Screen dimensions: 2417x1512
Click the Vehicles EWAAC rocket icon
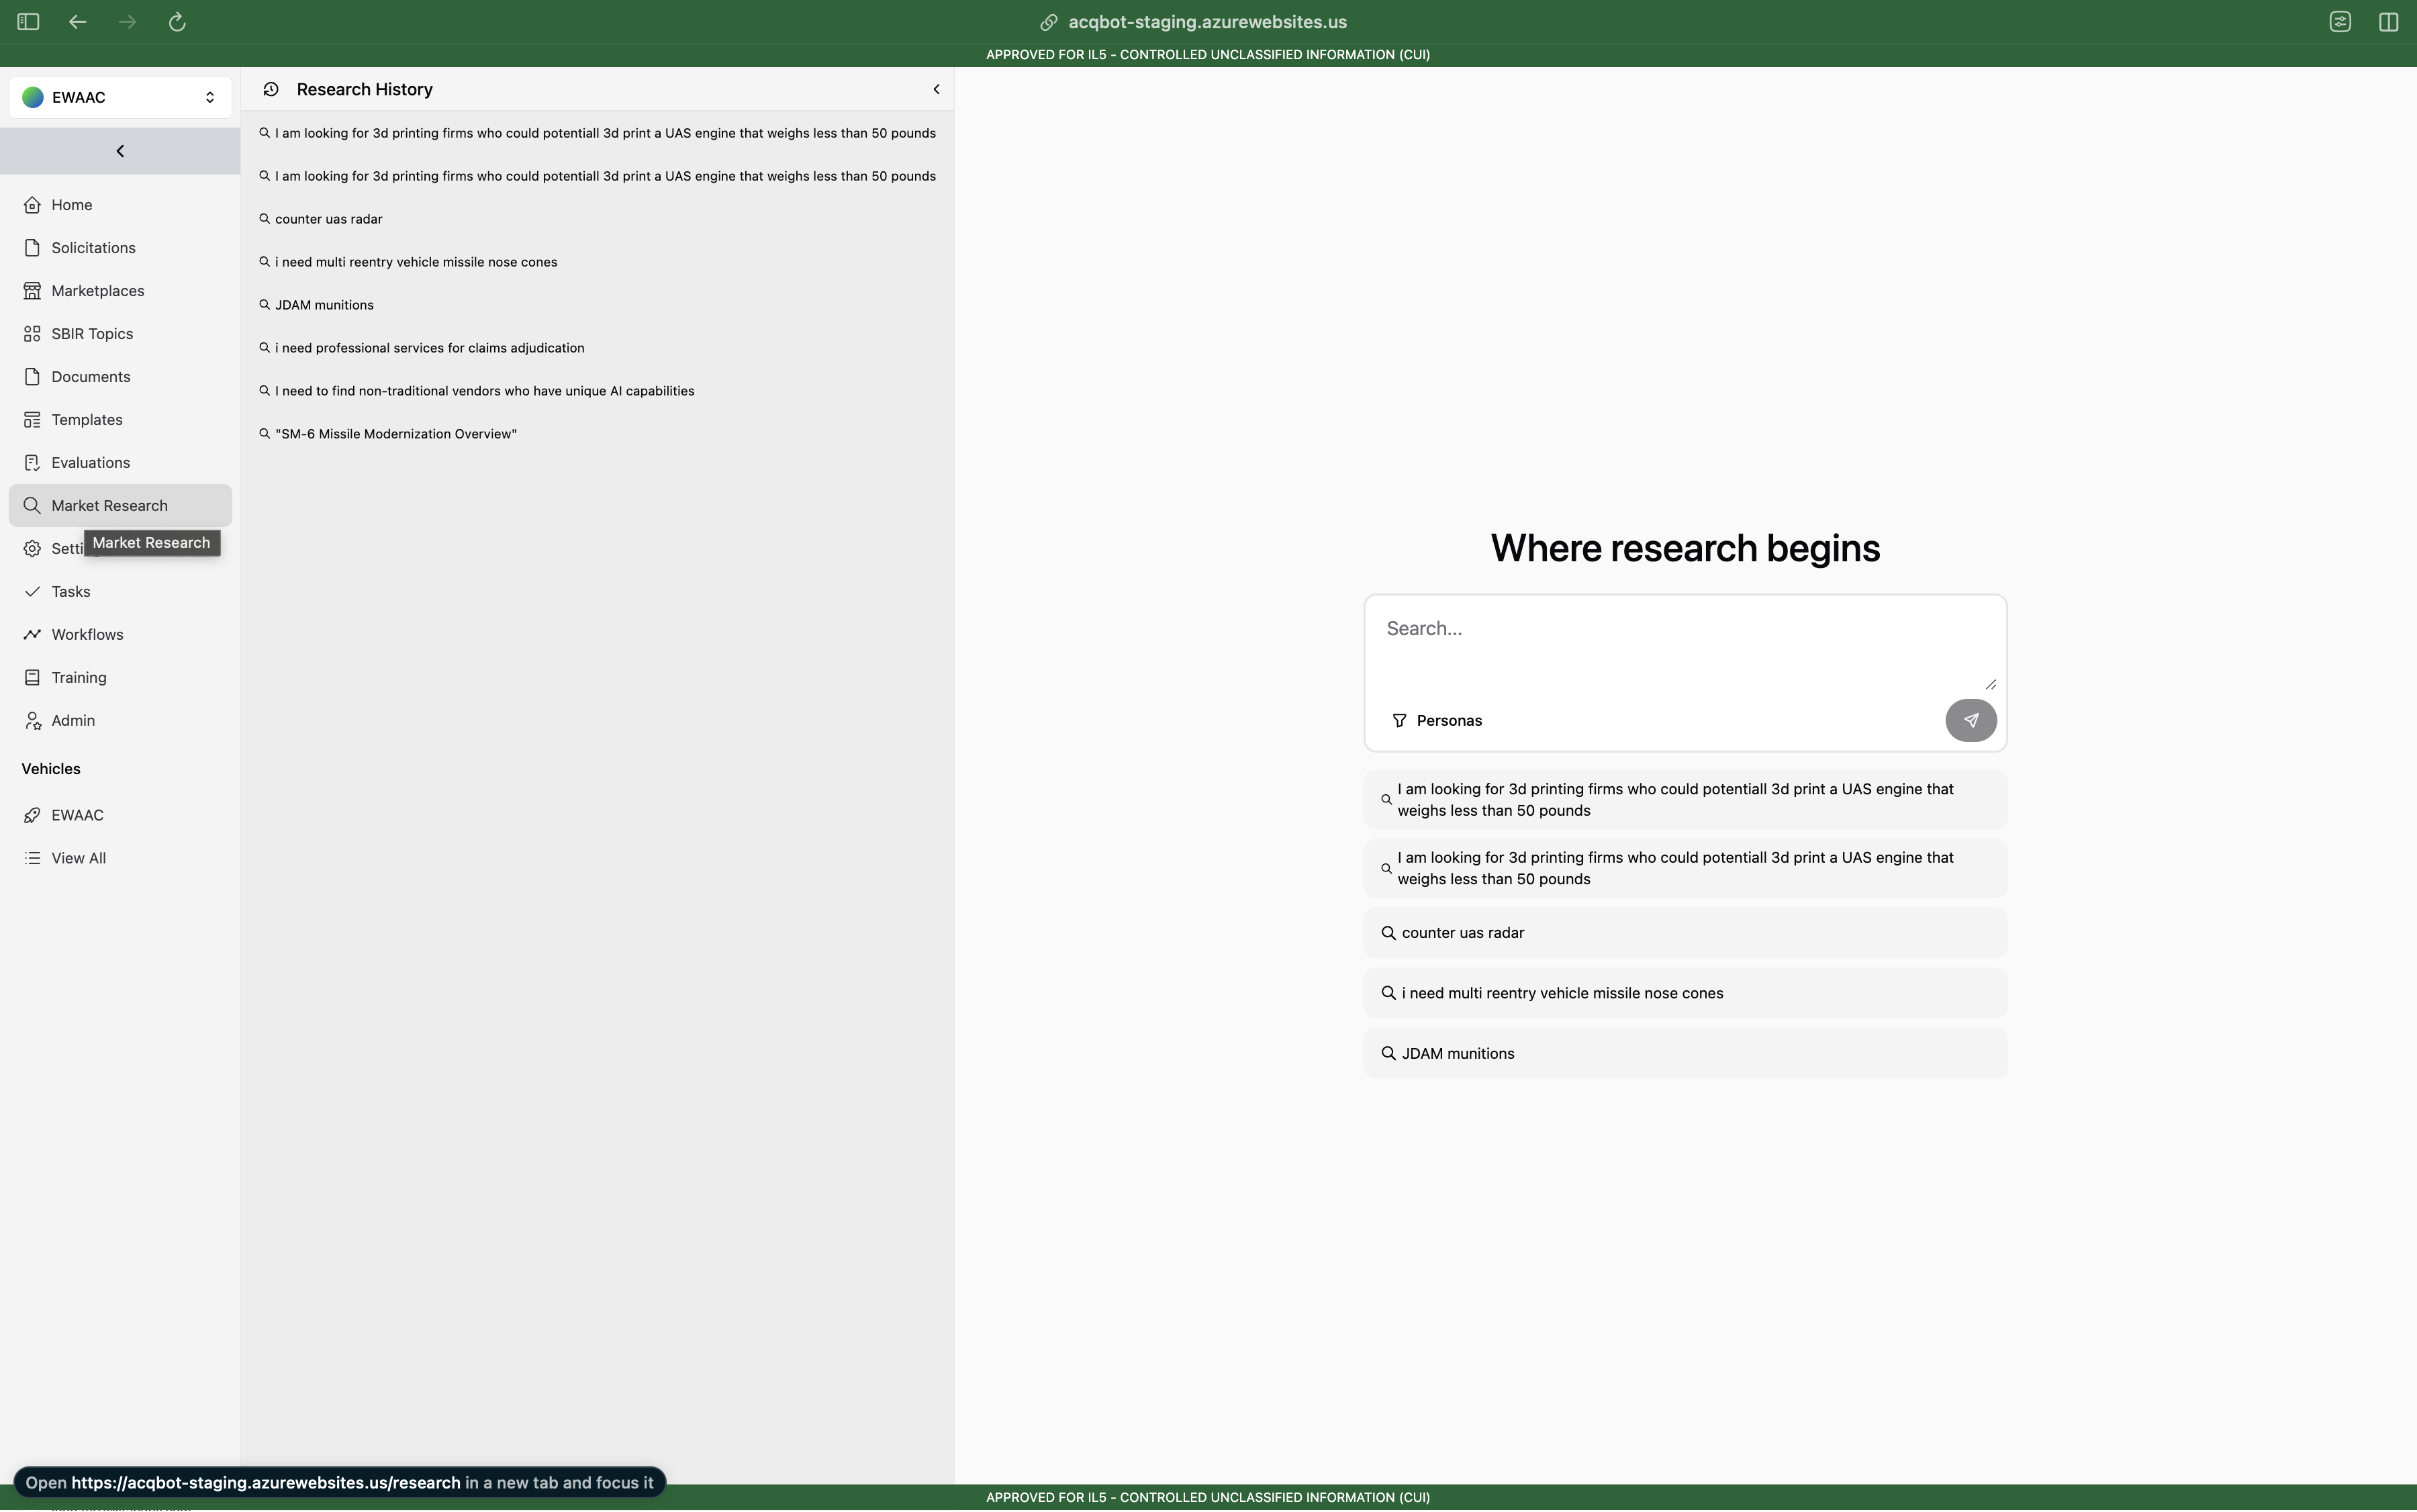(x=32, y=815)
